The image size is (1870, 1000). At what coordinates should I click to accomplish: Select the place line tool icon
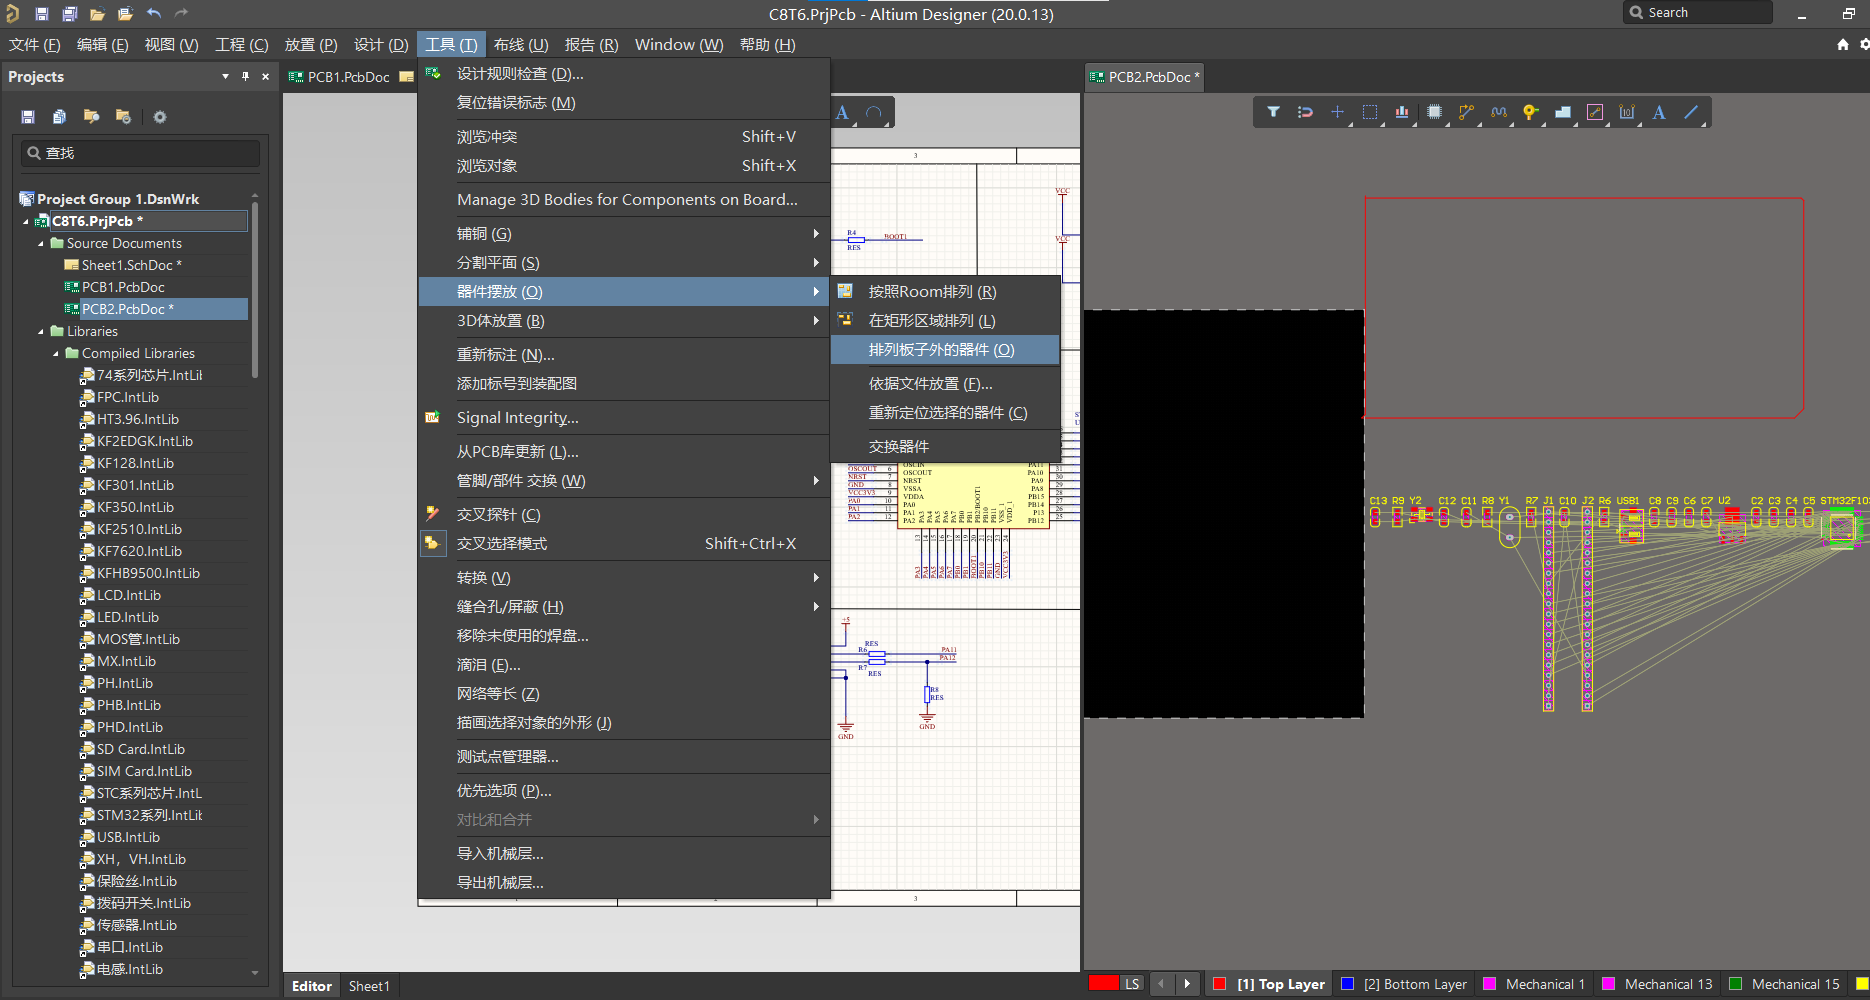(1692, 112)
